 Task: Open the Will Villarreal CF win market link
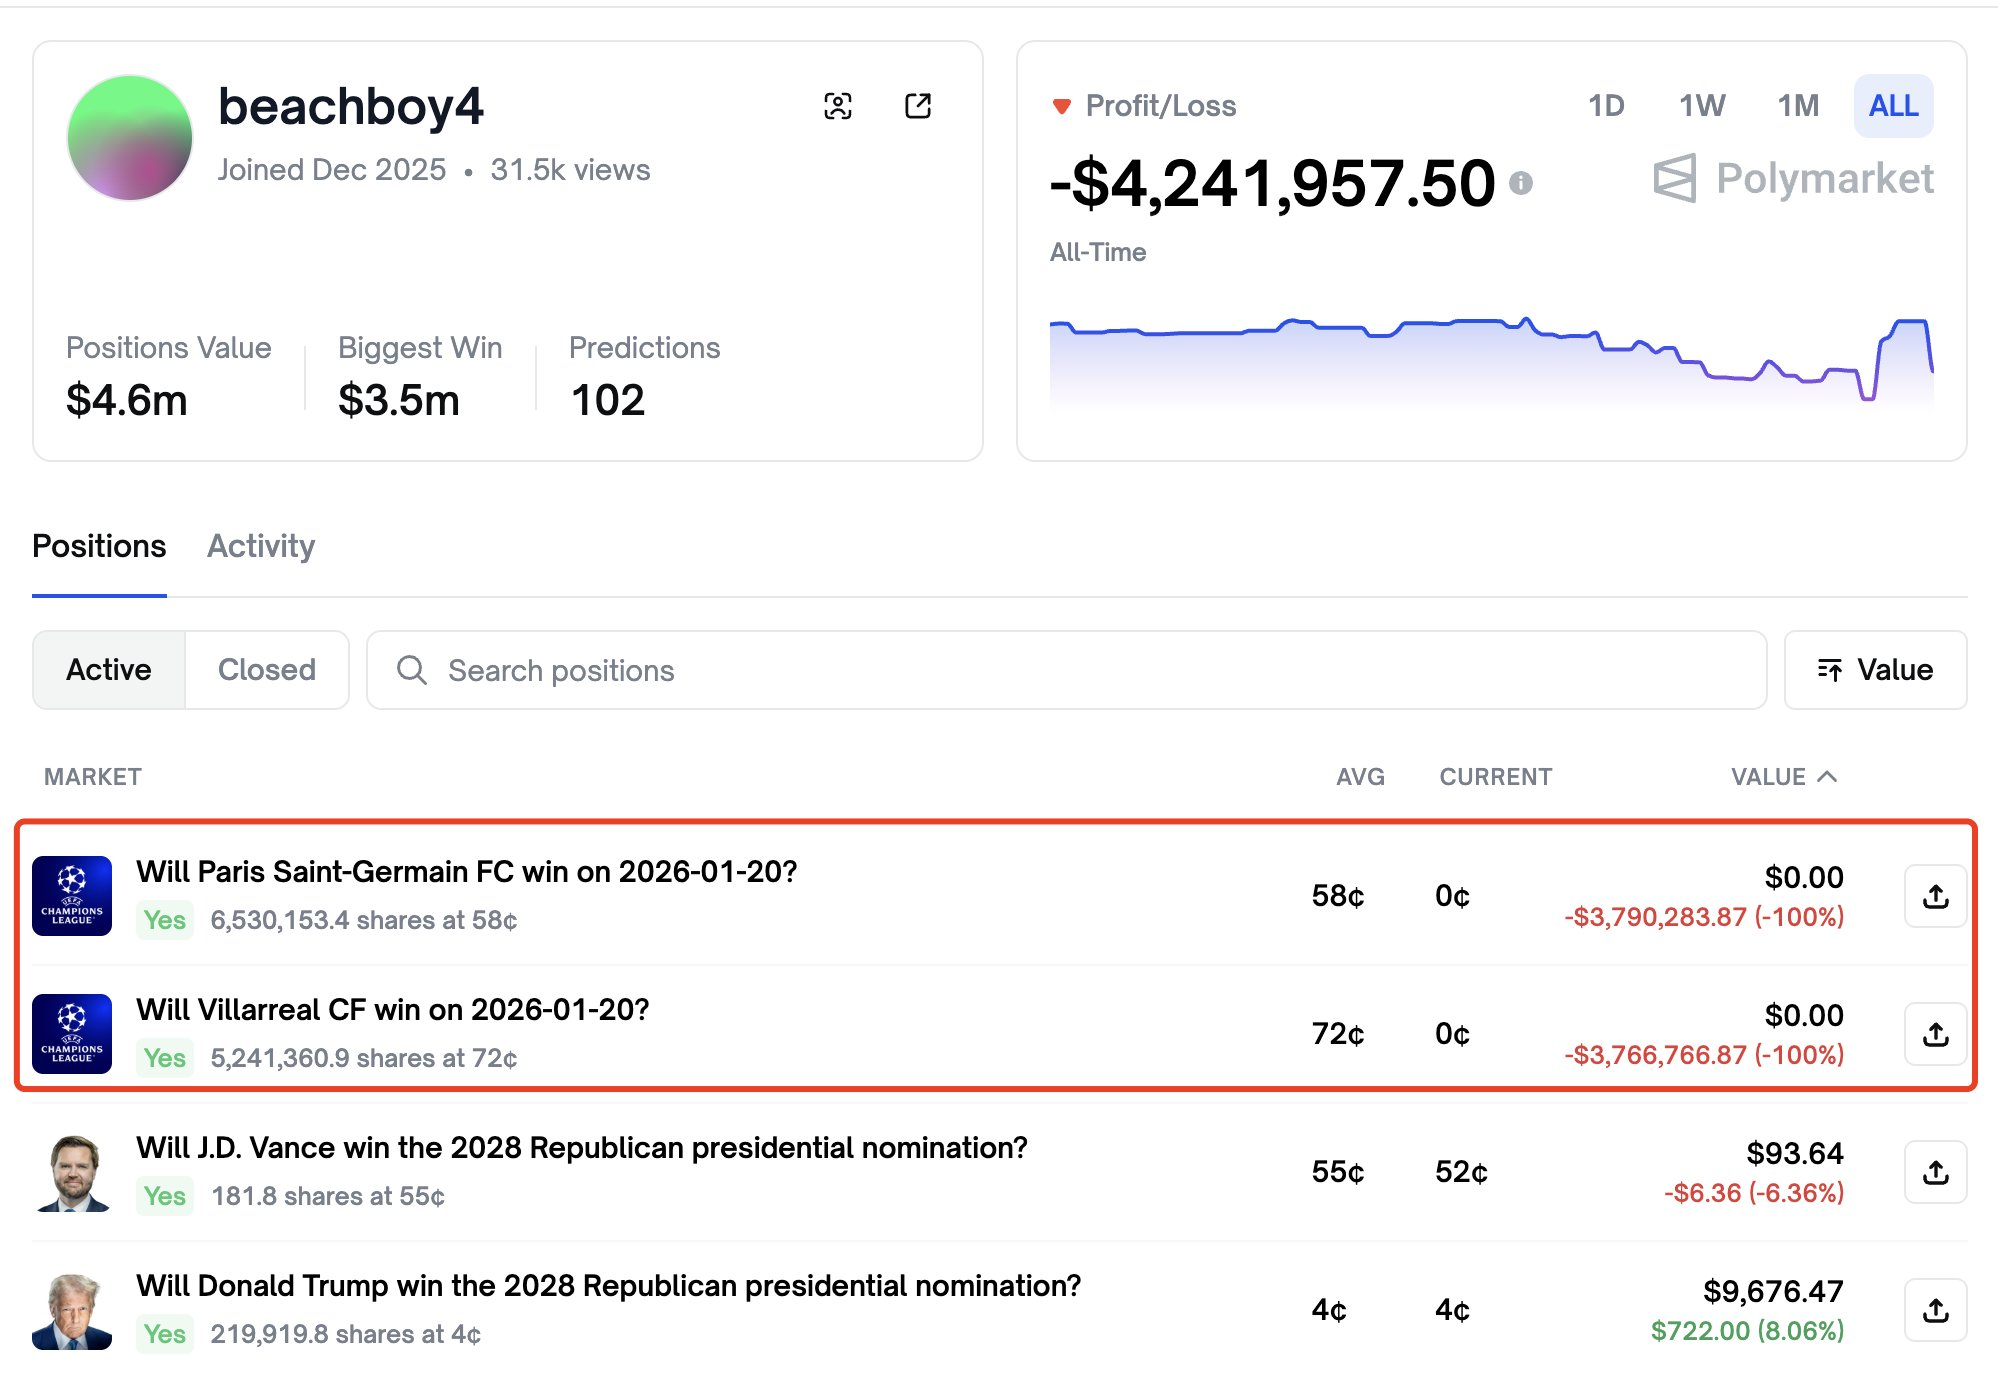pyautogui.click(x=393, y=1010)
